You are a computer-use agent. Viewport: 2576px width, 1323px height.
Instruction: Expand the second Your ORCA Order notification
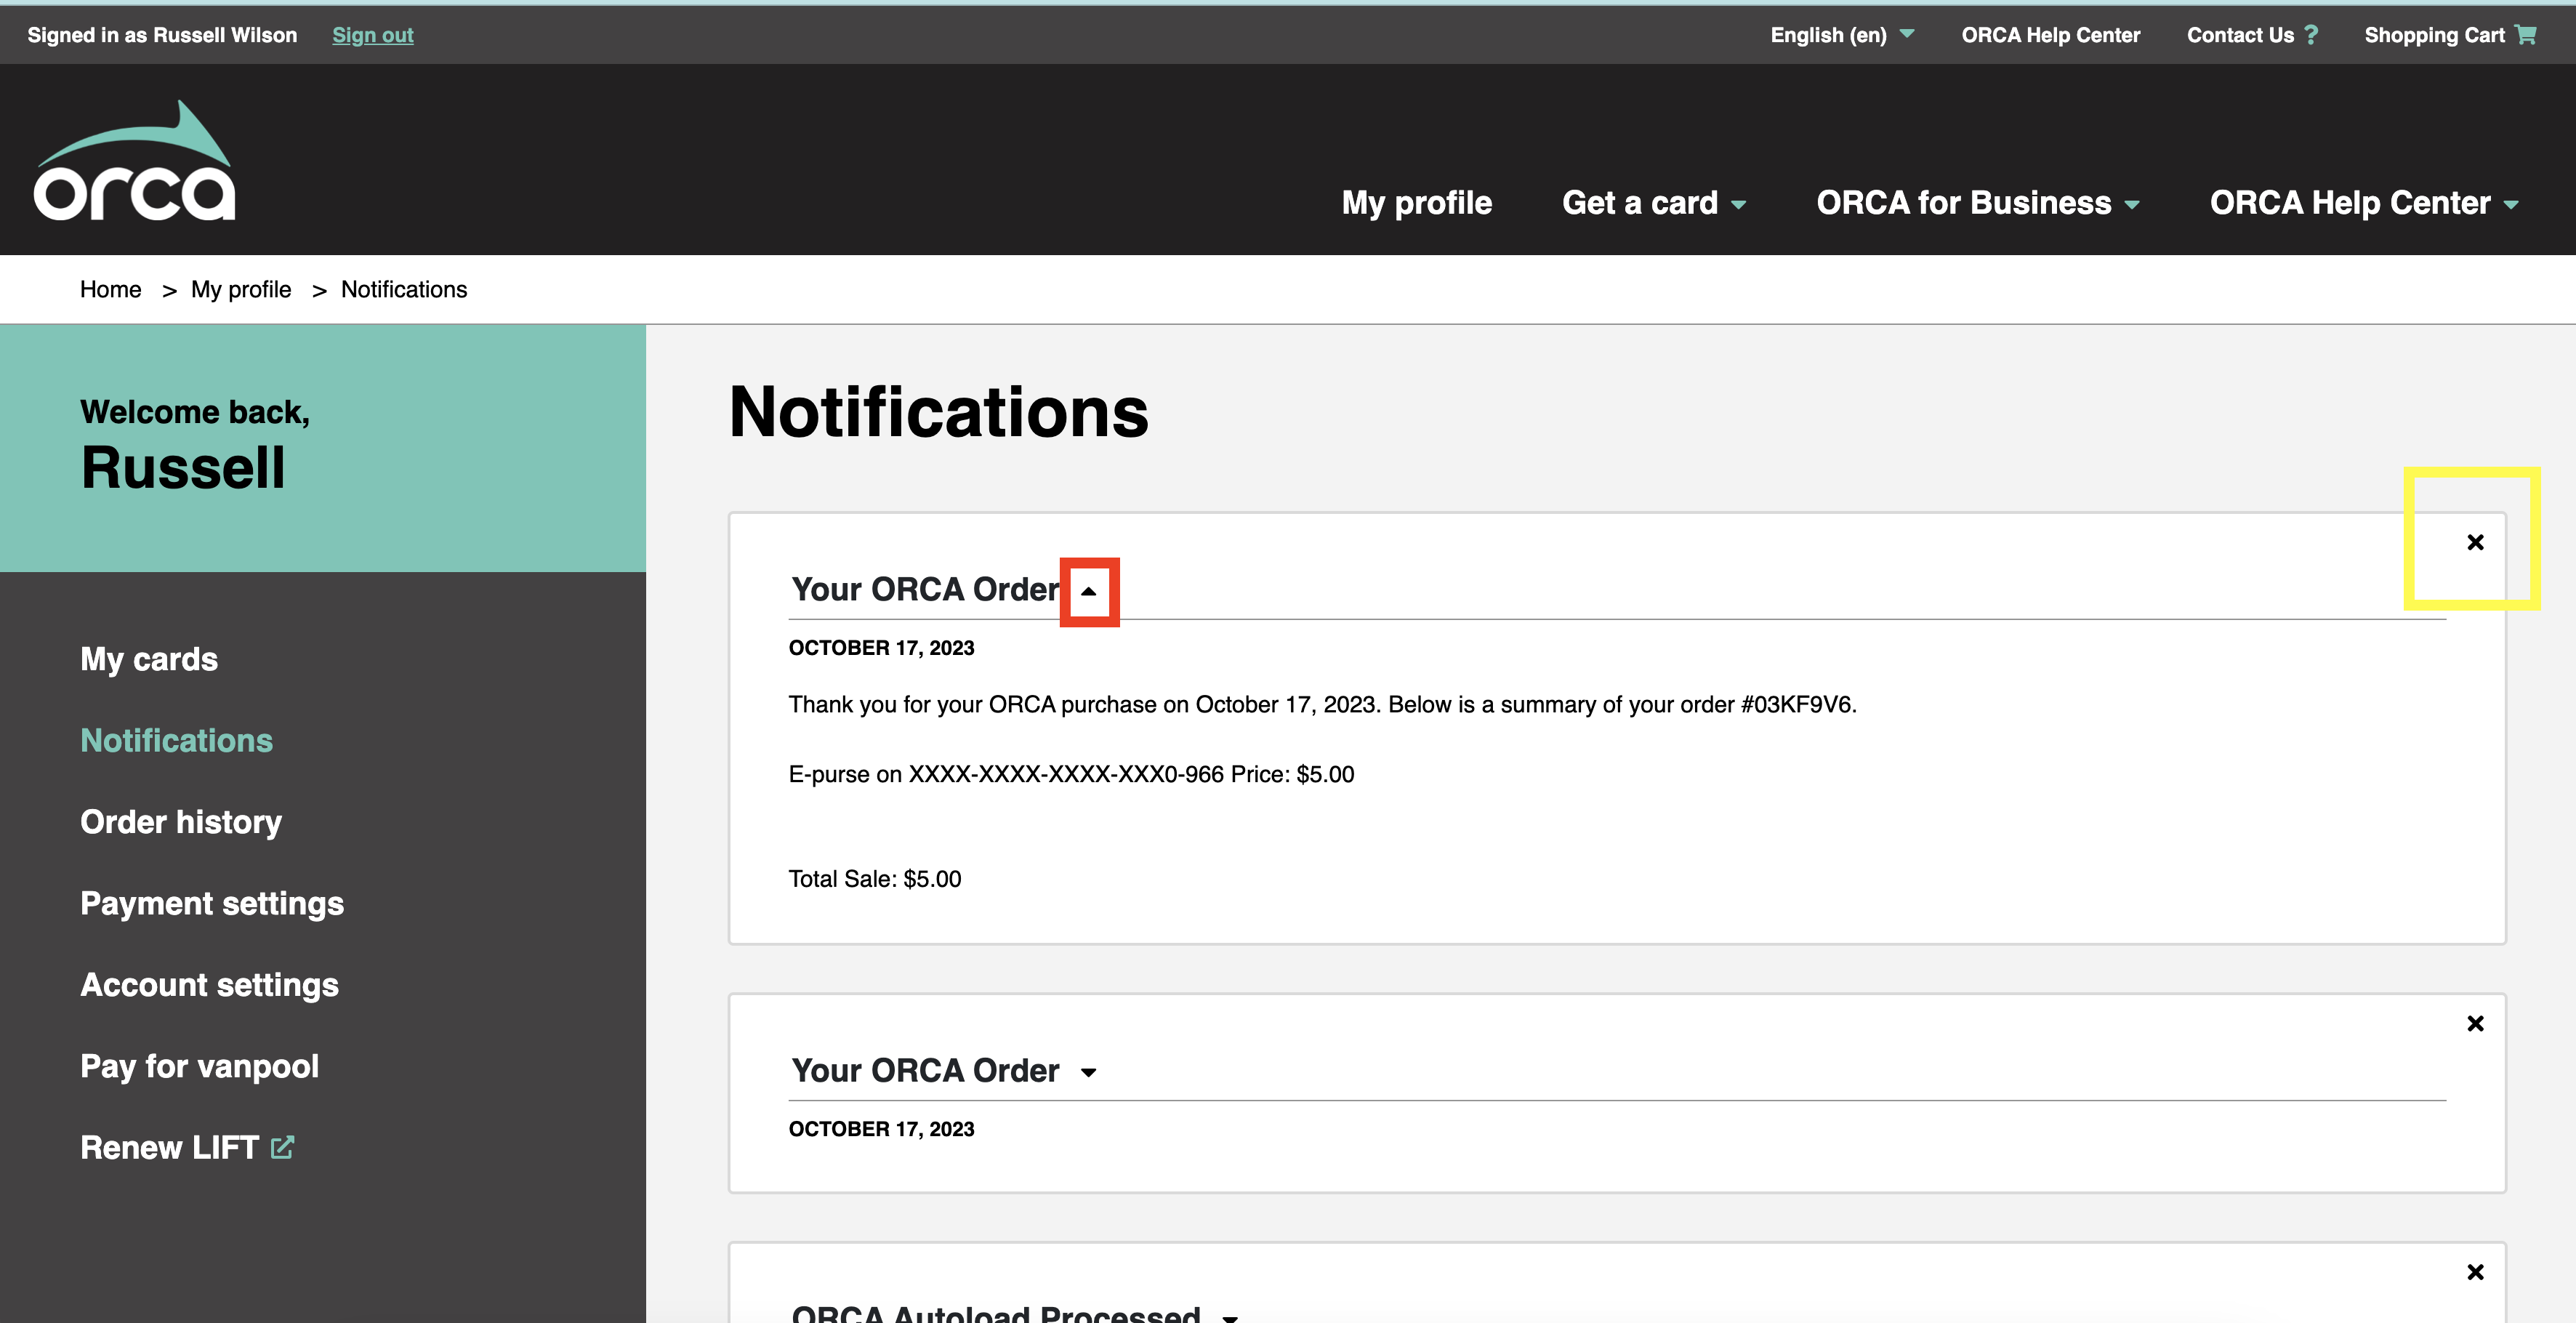pyautogui.click(x=1089, y=1073)
